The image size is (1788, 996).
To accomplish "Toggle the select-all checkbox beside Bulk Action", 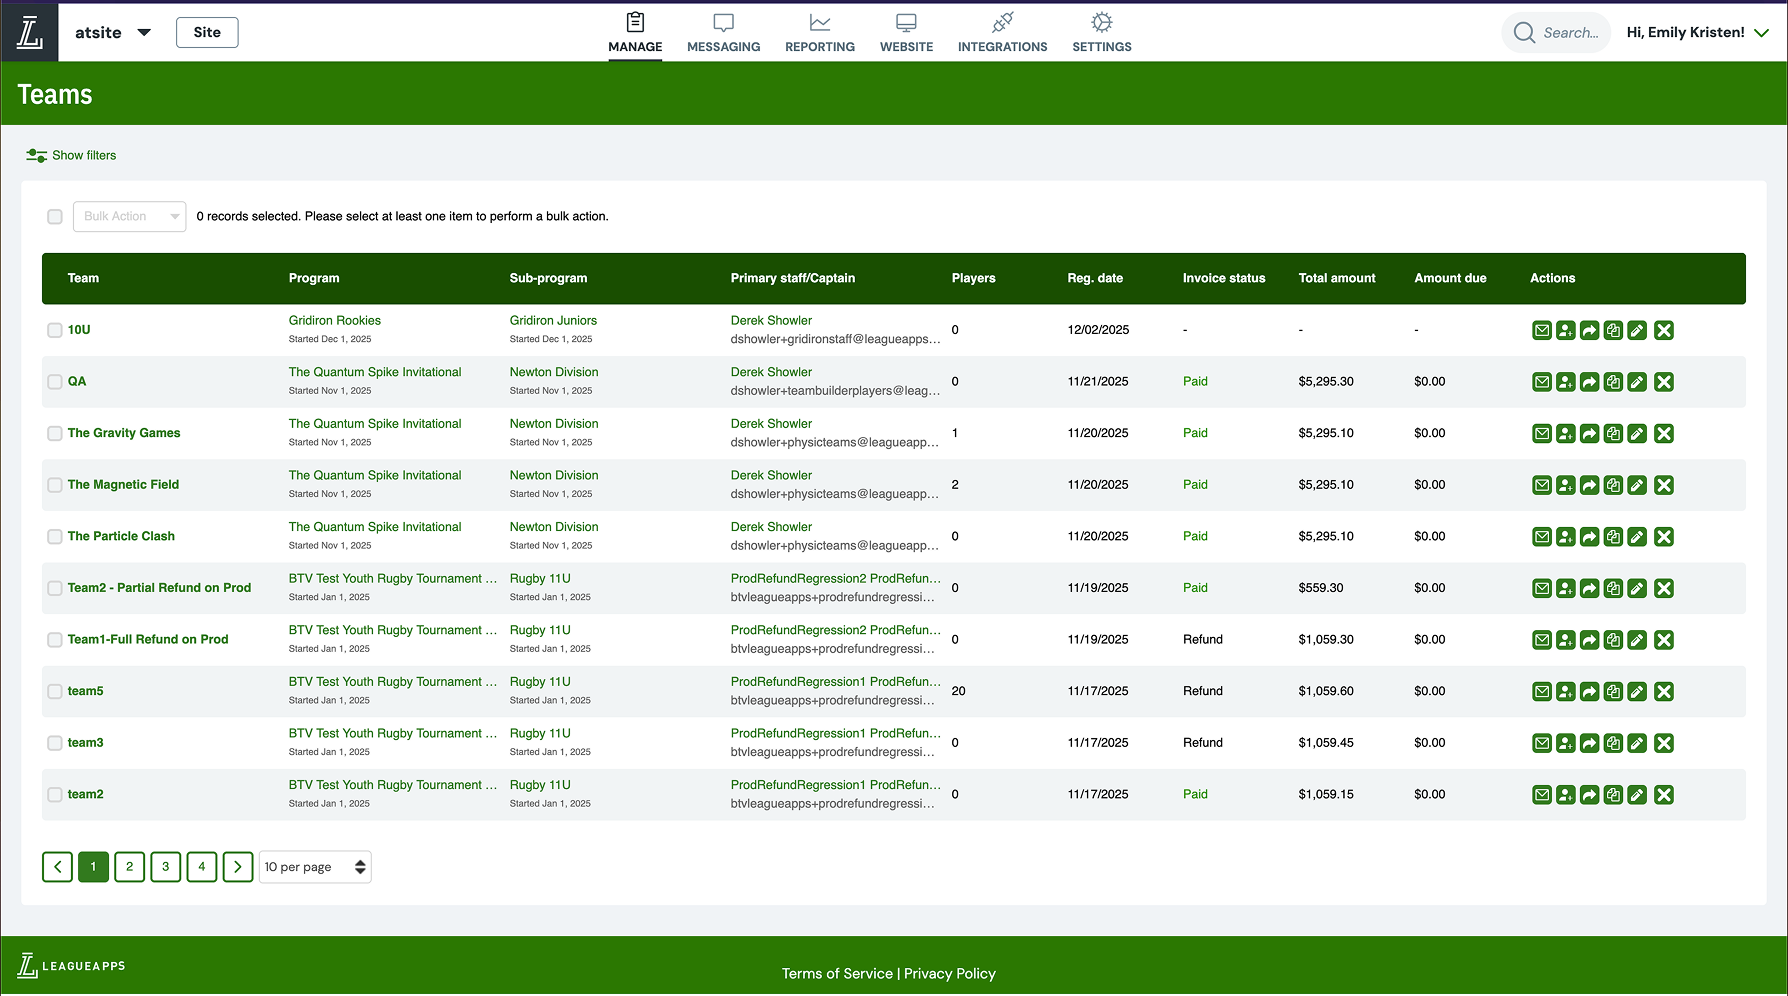I will [55, 217].
